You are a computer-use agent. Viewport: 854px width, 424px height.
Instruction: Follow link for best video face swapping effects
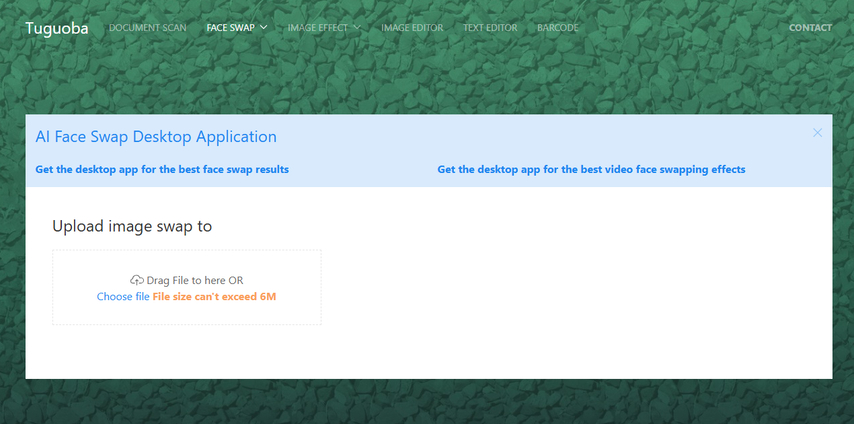pos(591,169)
